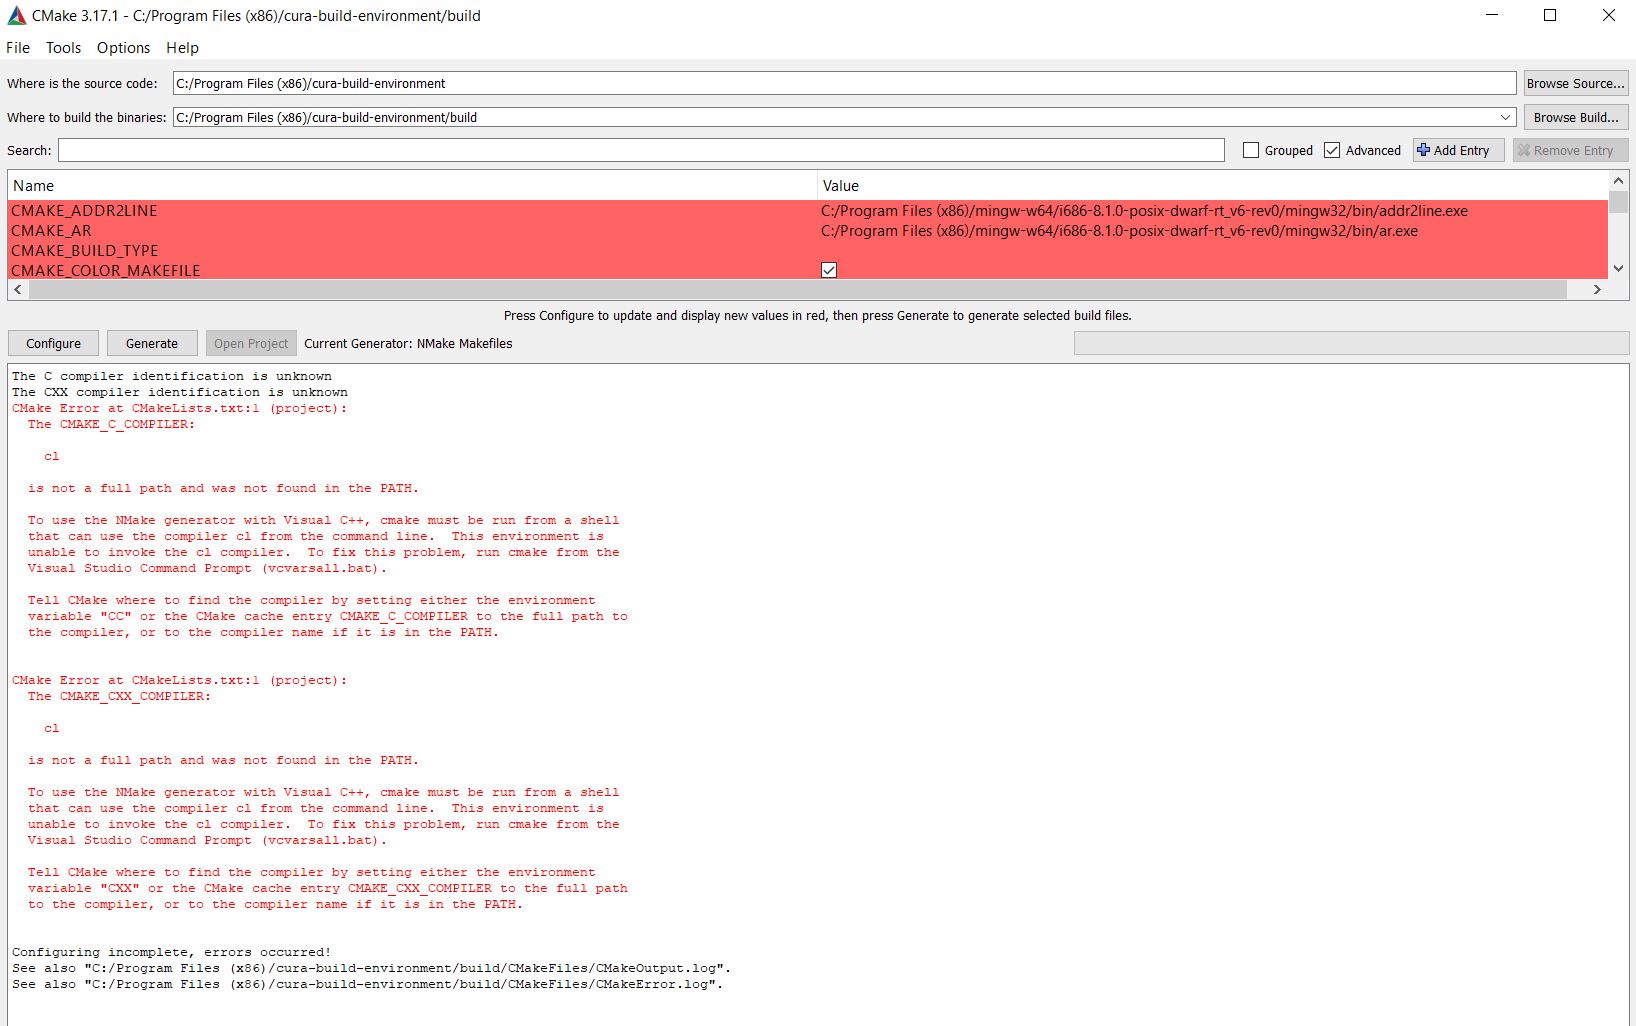1636x1026 pixels.
Task: Click 'The CXX compiler identification is unknown' line
Action: point(180,392)
